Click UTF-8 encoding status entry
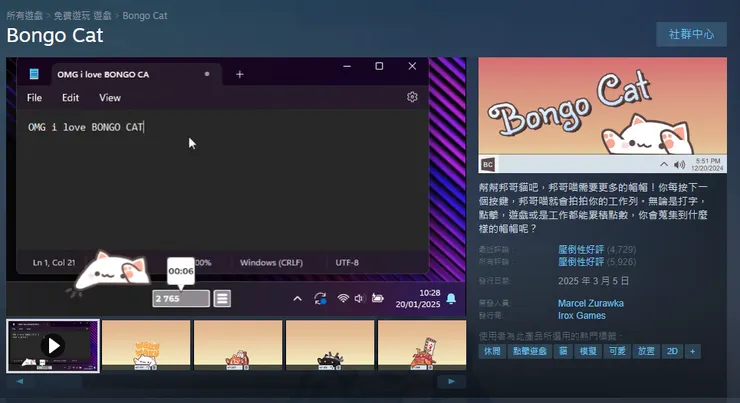Screen dimensions: 740x403 pyautogui.click(x=347, y=262)
